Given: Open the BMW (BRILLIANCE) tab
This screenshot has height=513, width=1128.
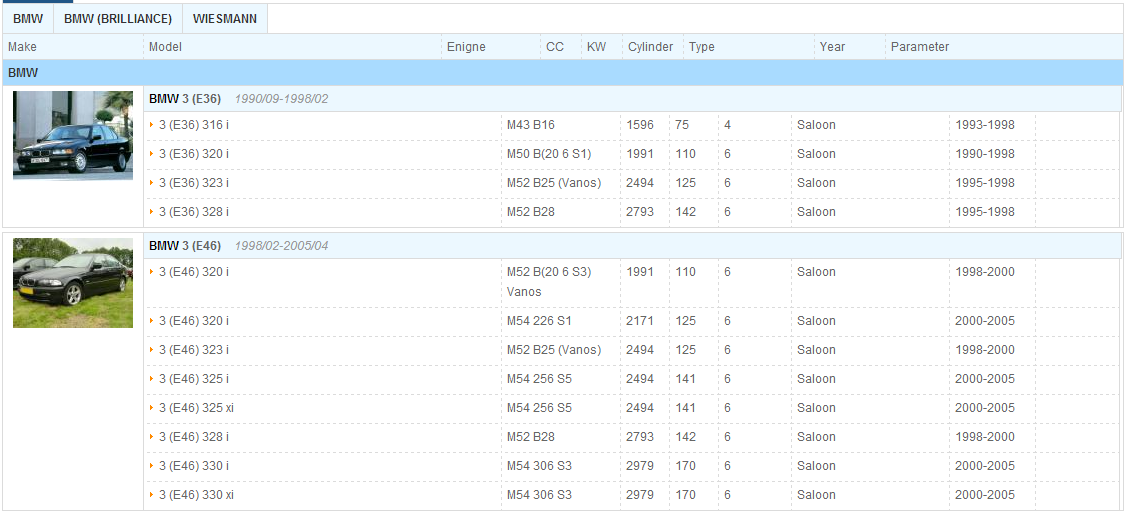Looking at the screenshot, I should [x=118, y=19].
